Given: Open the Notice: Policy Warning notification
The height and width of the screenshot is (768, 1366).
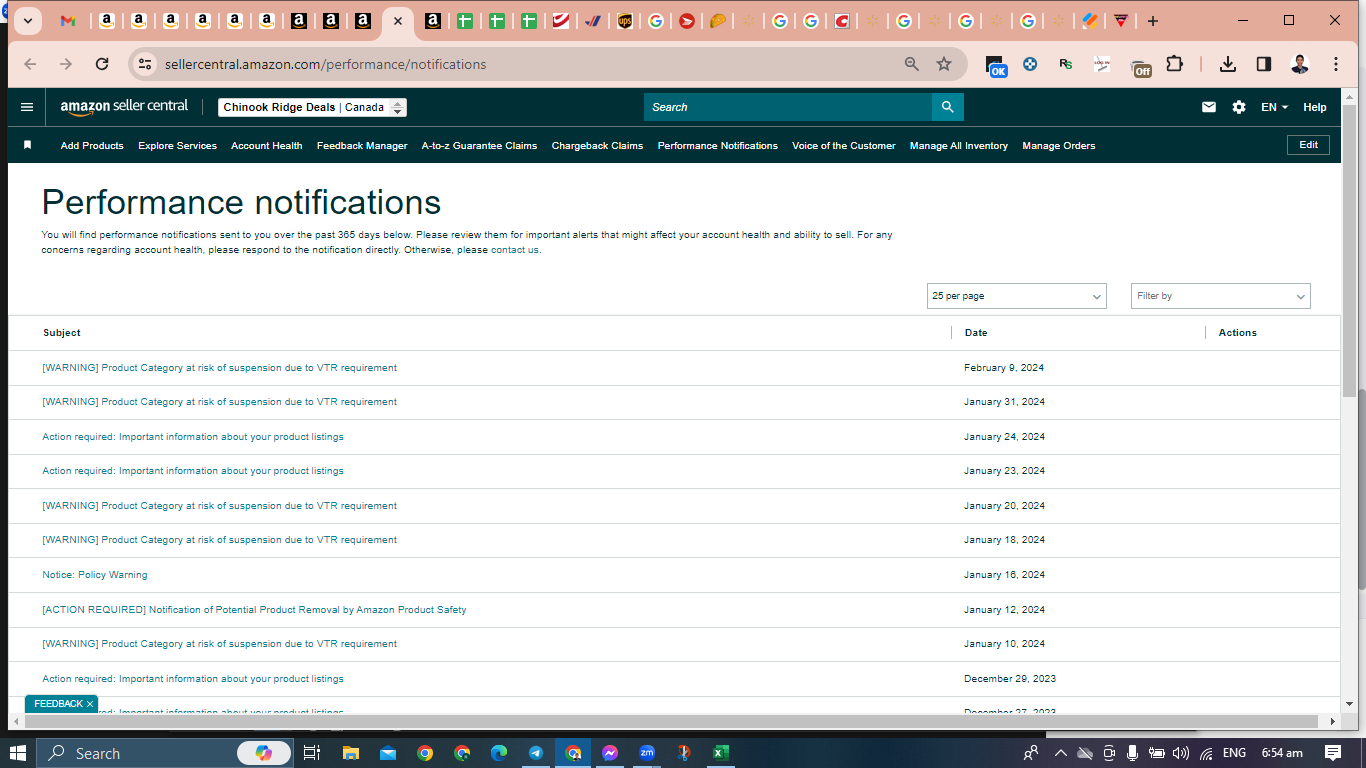Looking at the screenshot, I should (x=95, y=575).
